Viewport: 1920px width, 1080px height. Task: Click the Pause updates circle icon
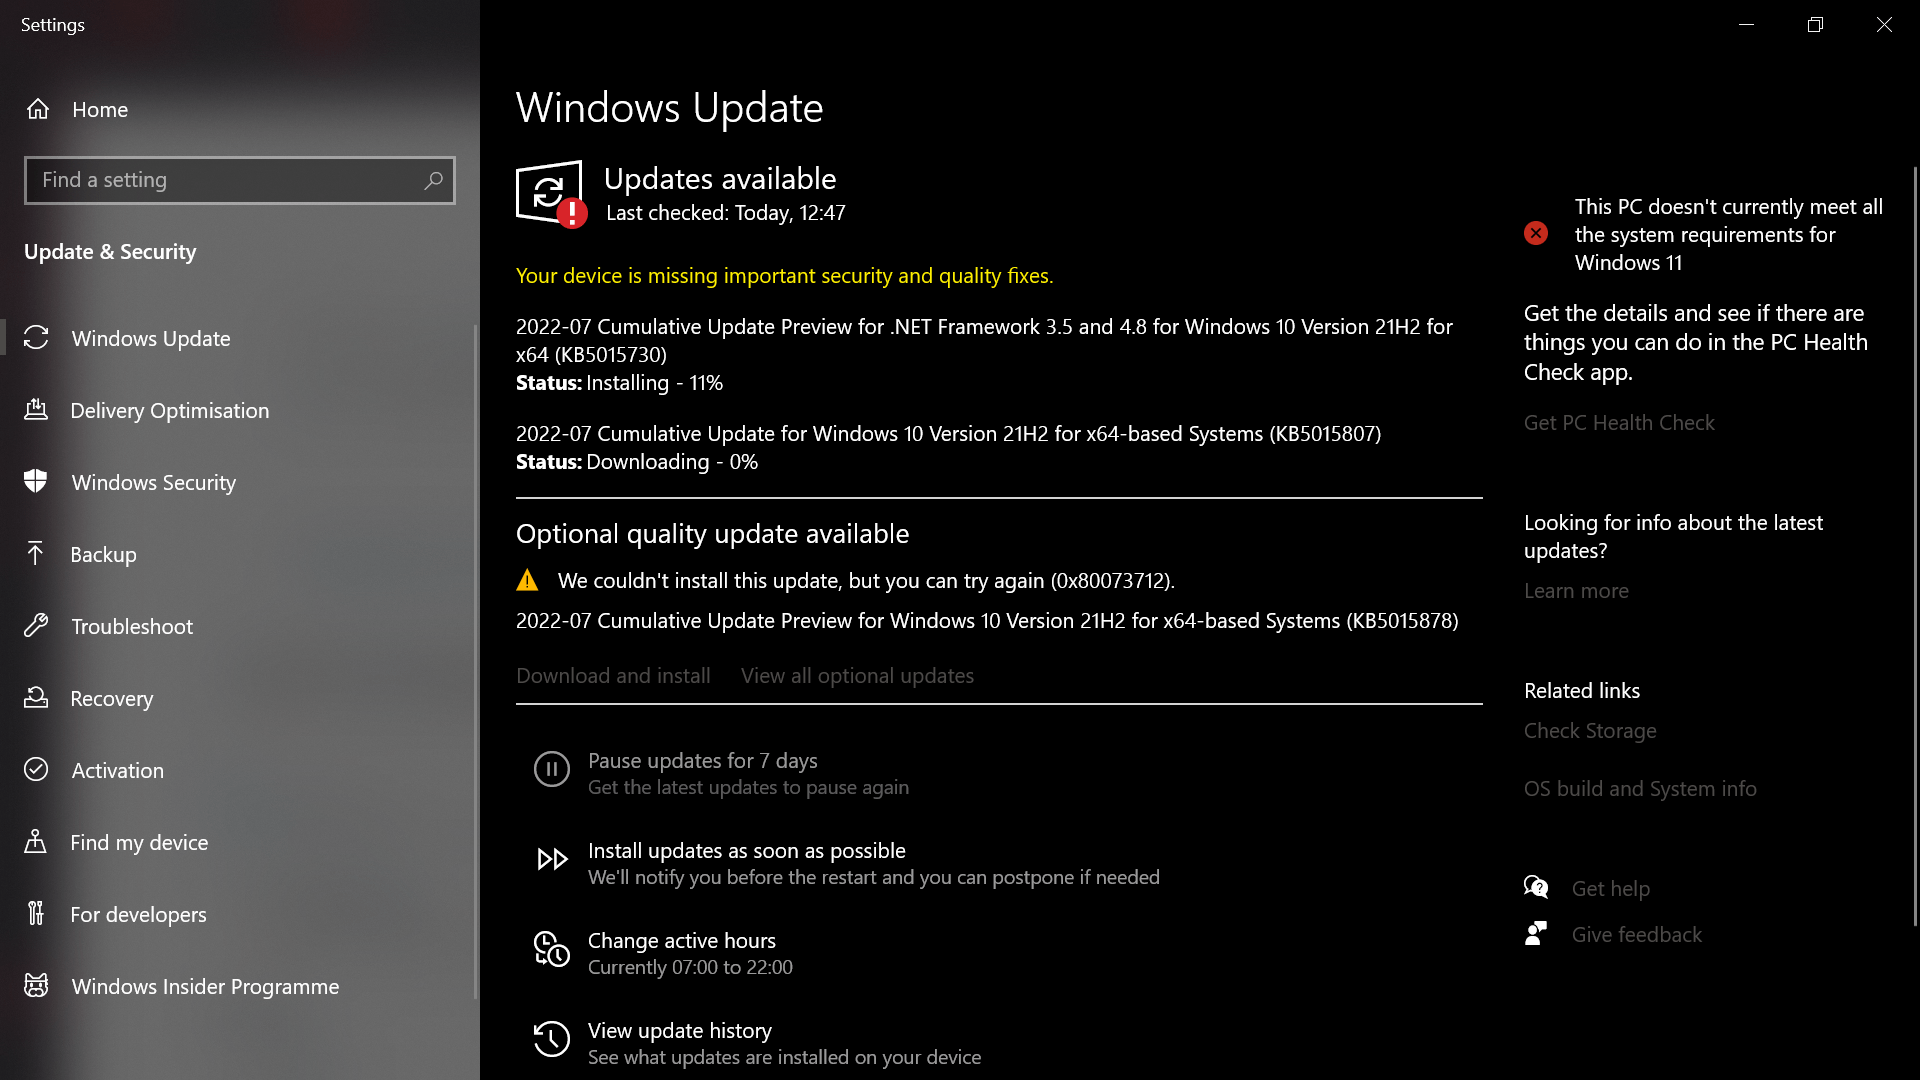pos(552,769)
